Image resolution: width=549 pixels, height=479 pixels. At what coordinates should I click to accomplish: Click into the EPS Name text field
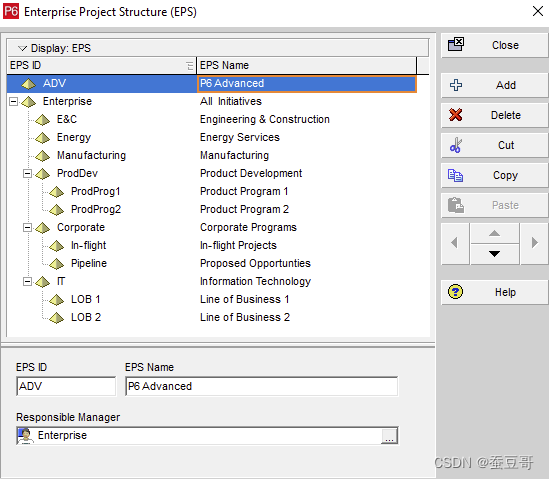pyautogui.click(x=261, y=386)
